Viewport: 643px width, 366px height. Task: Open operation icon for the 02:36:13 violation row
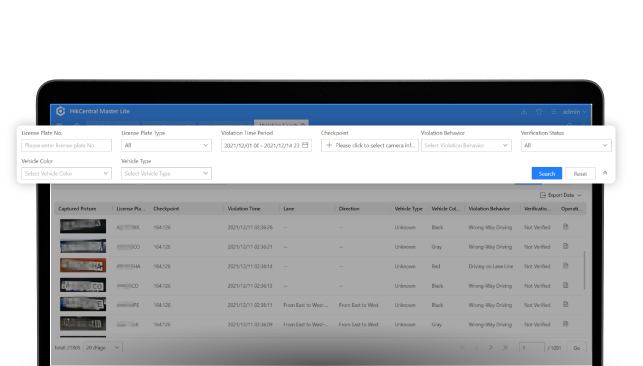(x=565, y=285)
